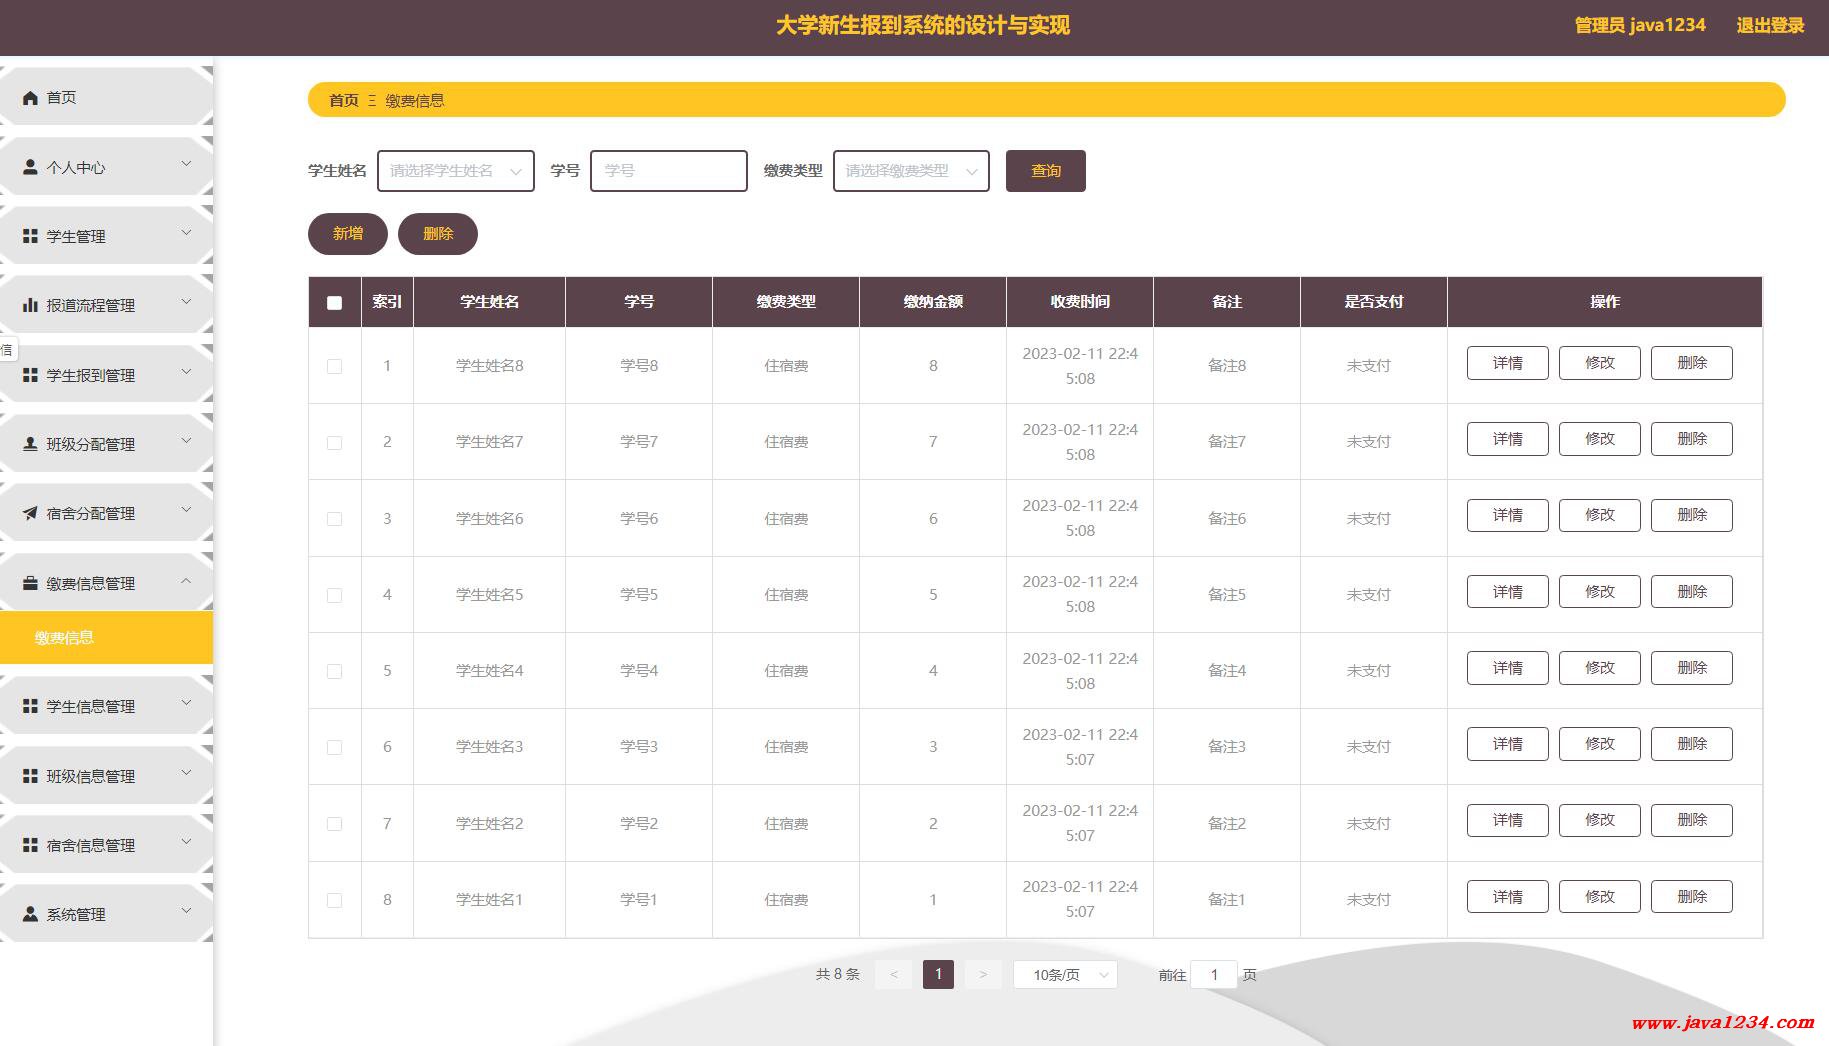Viewport: 1829px width, 1046px height.
Task: Click 首页 in the breadcrumb
Action: click(x=343, y=100)
